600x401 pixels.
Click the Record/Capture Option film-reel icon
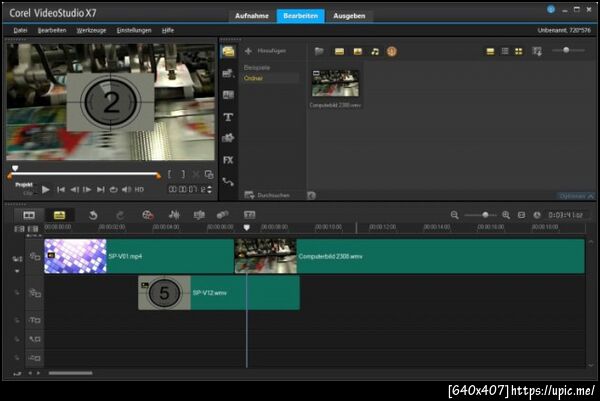point(148,215)
